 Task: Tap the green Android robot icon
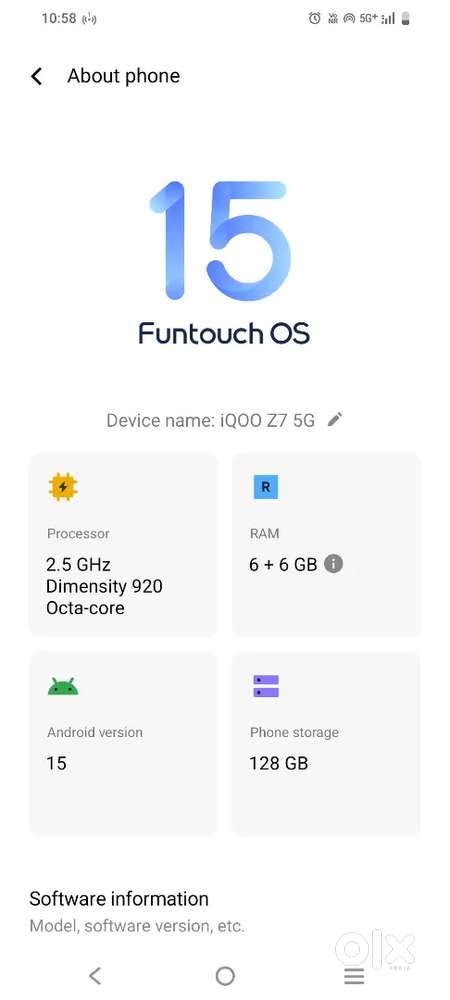[63, 687]
